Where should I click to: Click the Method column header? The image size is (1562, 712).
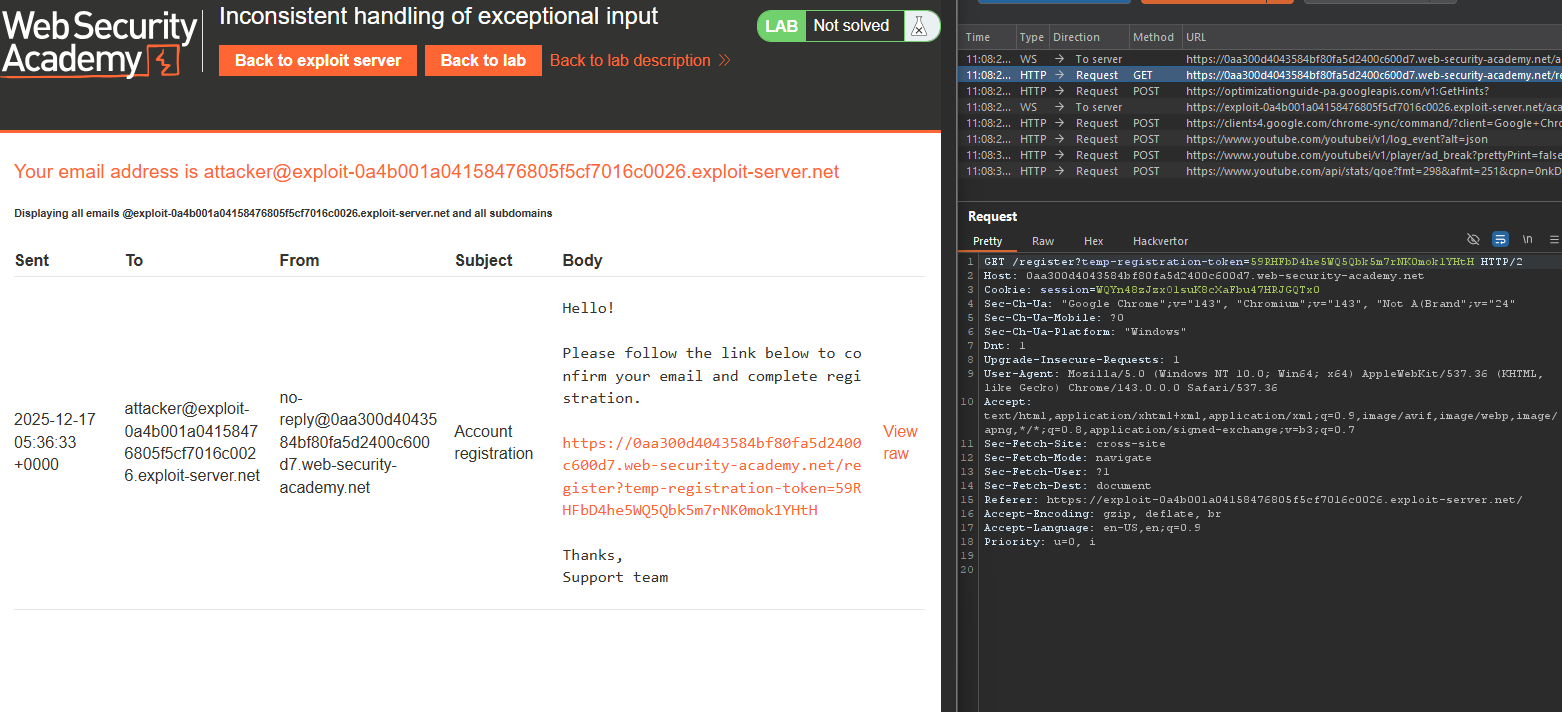pos(1153,37)
